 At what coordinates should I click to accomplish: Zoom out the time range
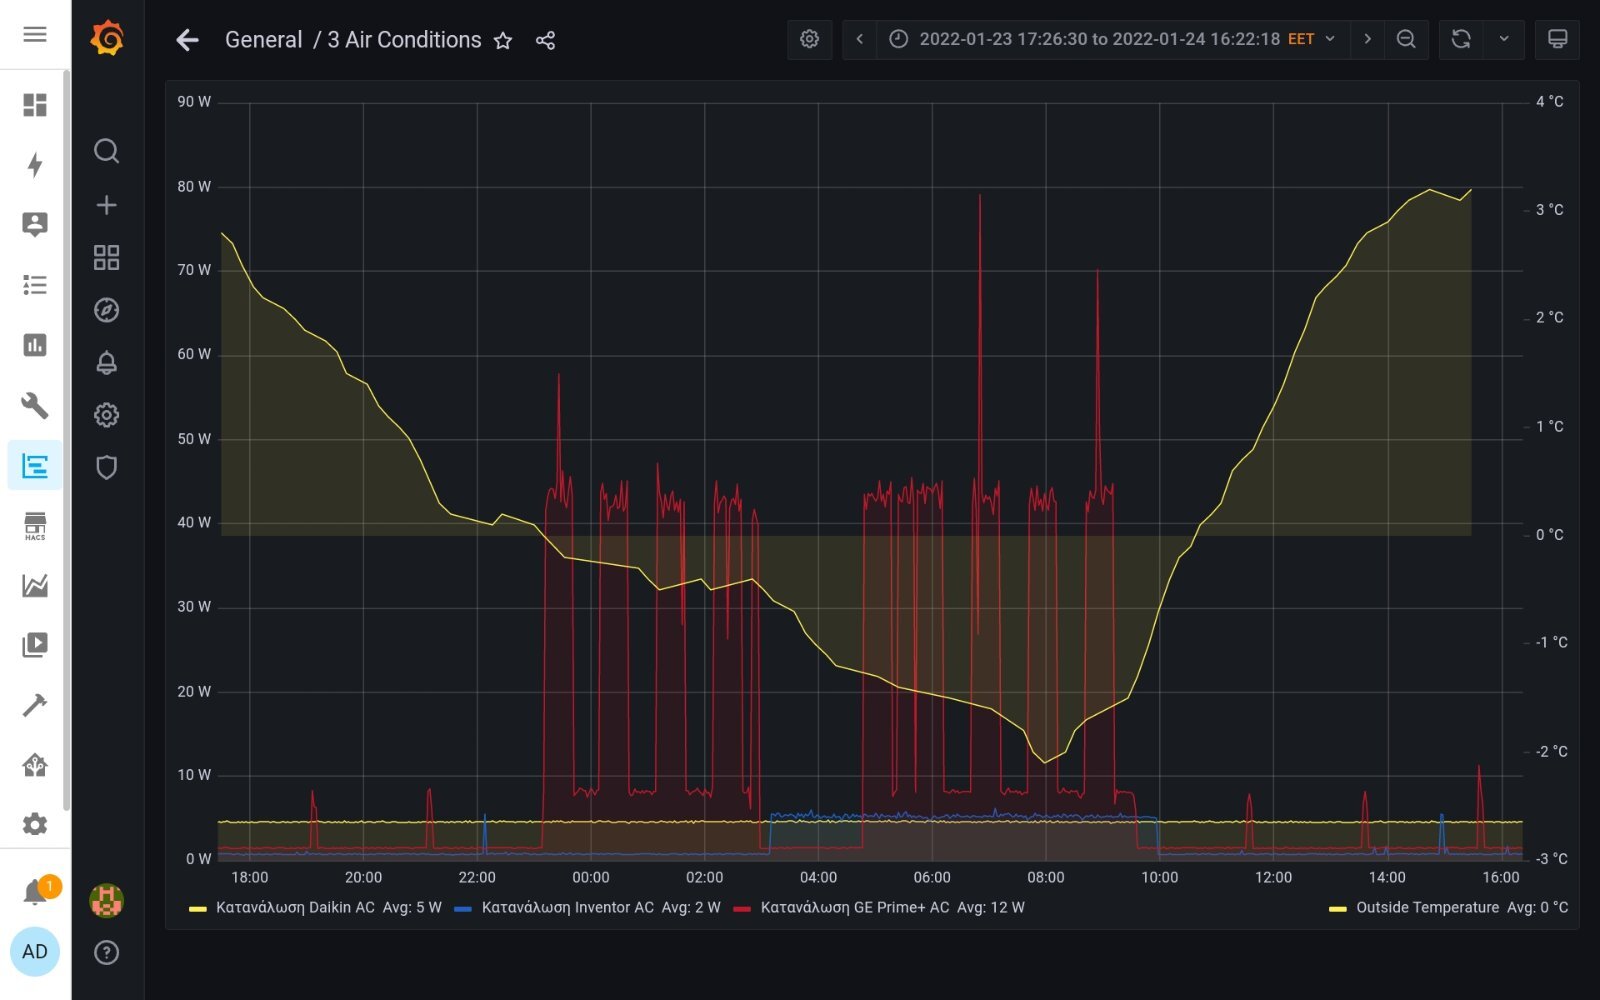1406,39
